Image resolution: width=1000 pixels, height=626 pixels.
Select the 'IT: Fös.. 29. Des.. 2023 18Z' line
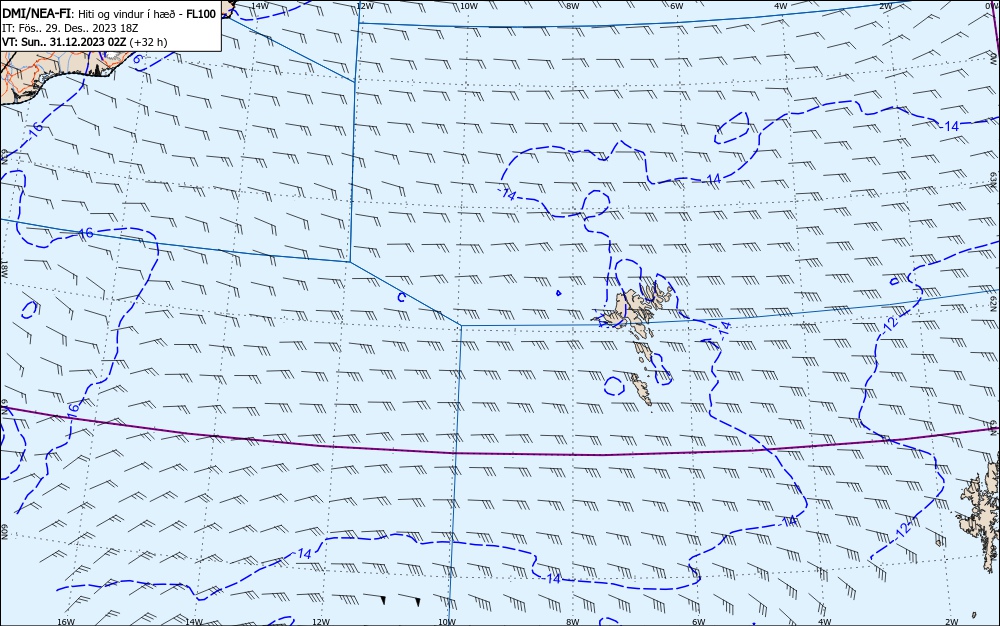coord(70,28)
